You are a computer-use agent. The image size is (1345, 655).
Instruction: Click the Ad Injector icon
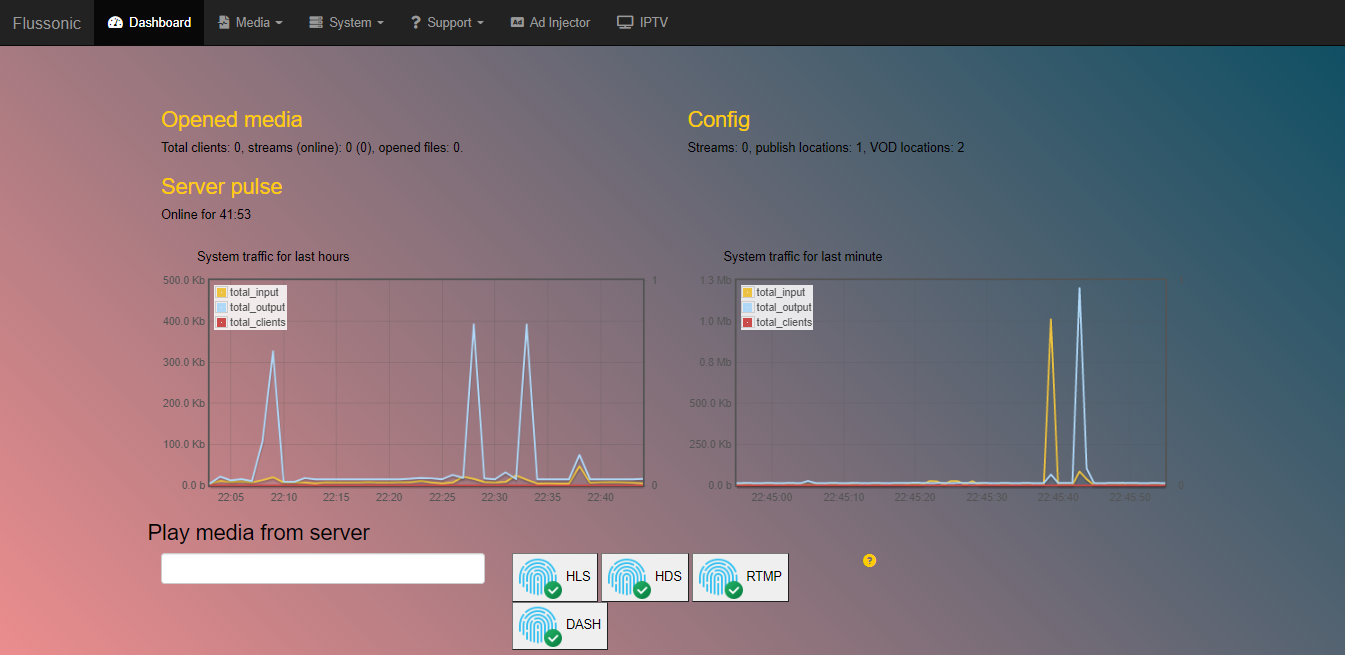517,22
